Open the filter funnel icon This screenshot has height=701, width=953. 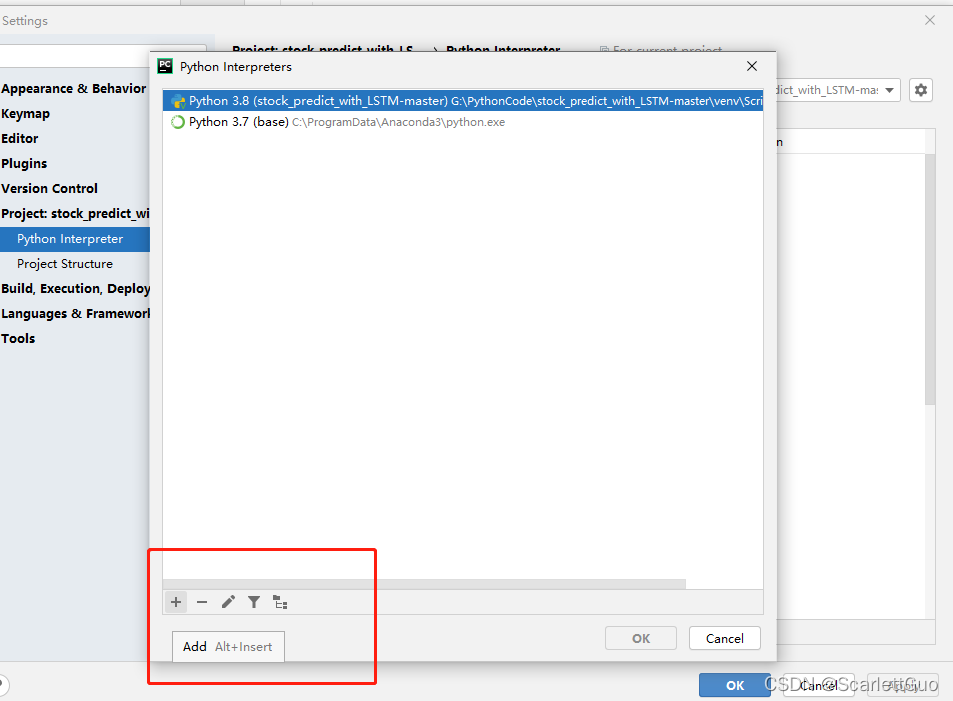[254, 602]
